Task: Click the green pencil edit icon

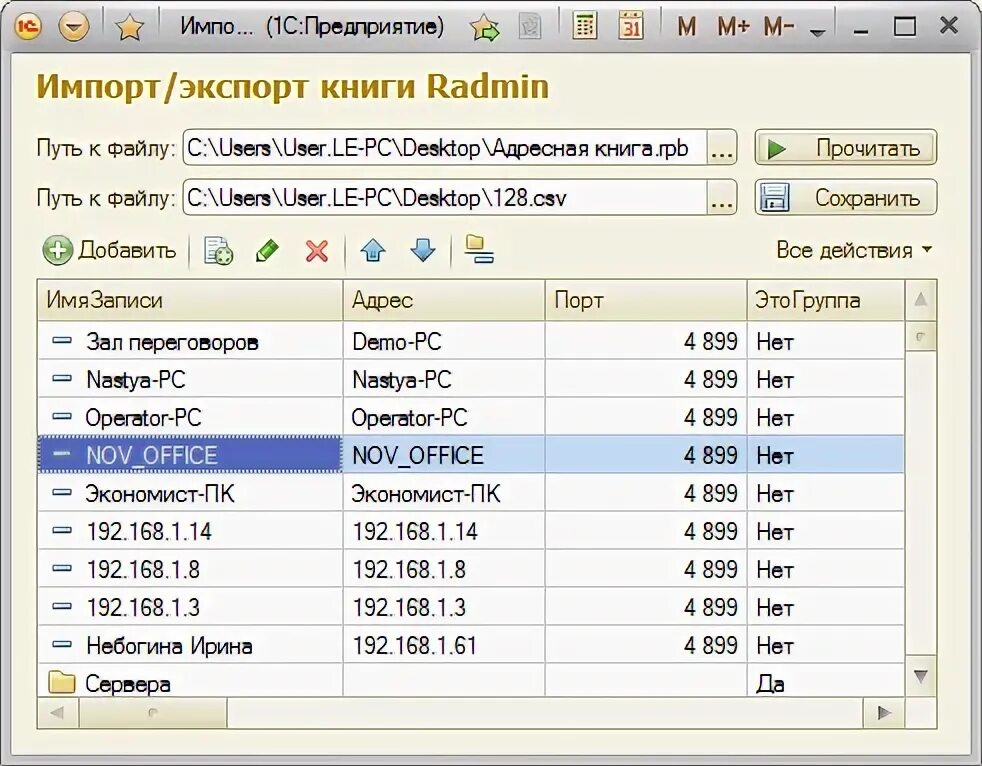Action: pyautogui.click(x=267, y=251)
